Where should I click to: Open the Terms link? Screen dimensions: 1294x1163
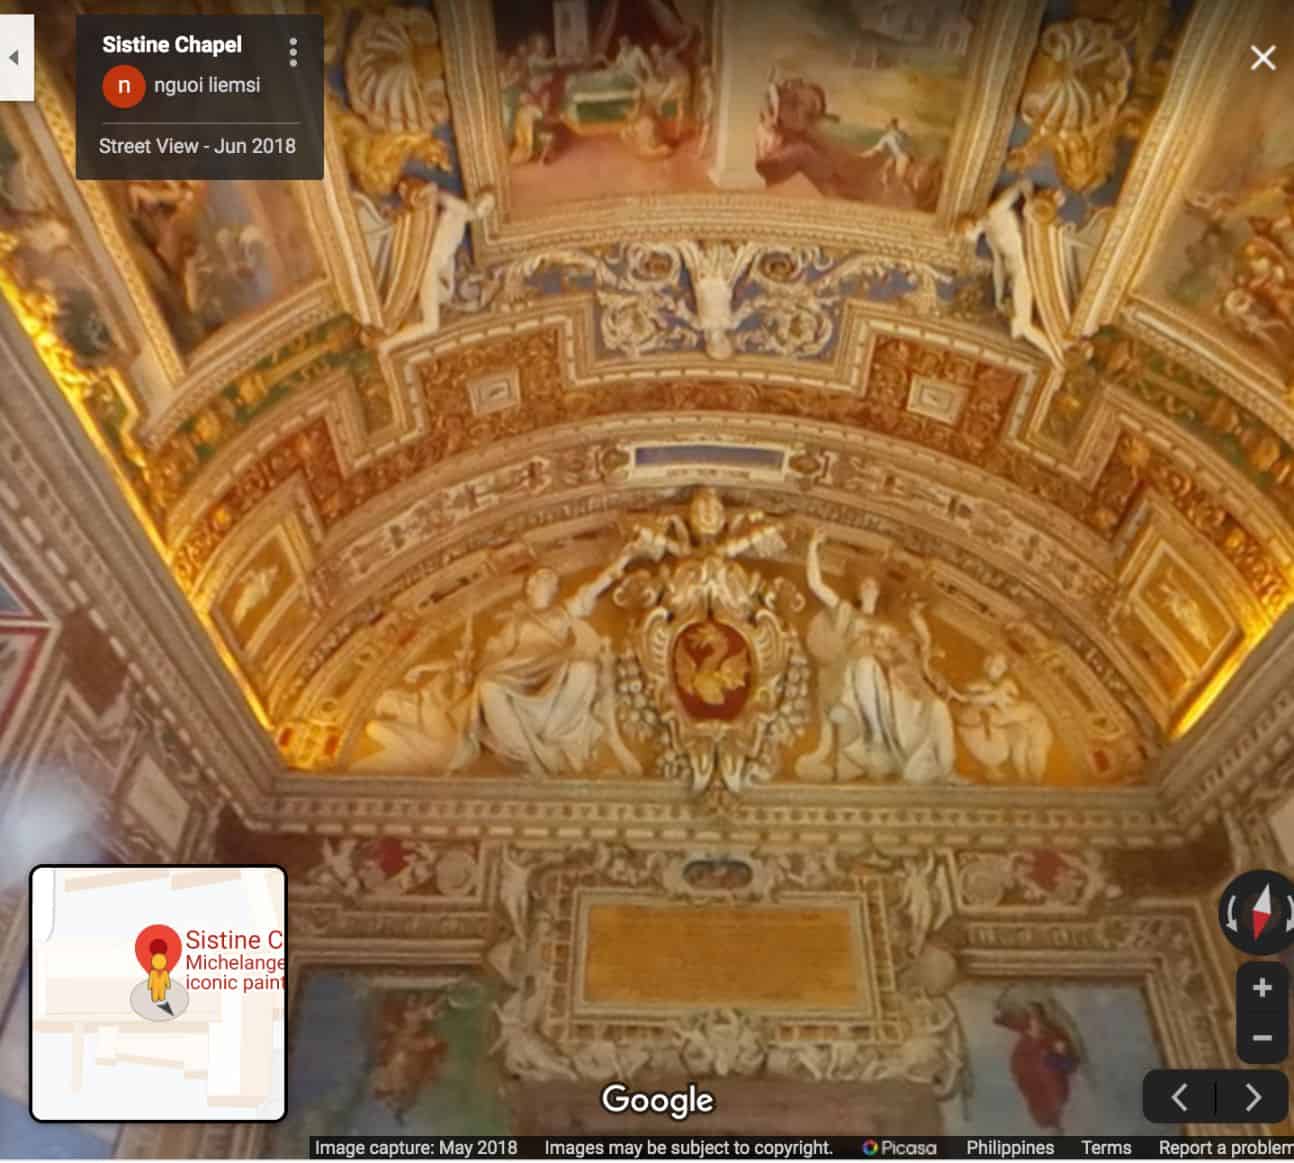pyautogui.click(x=1106, y=1148)
